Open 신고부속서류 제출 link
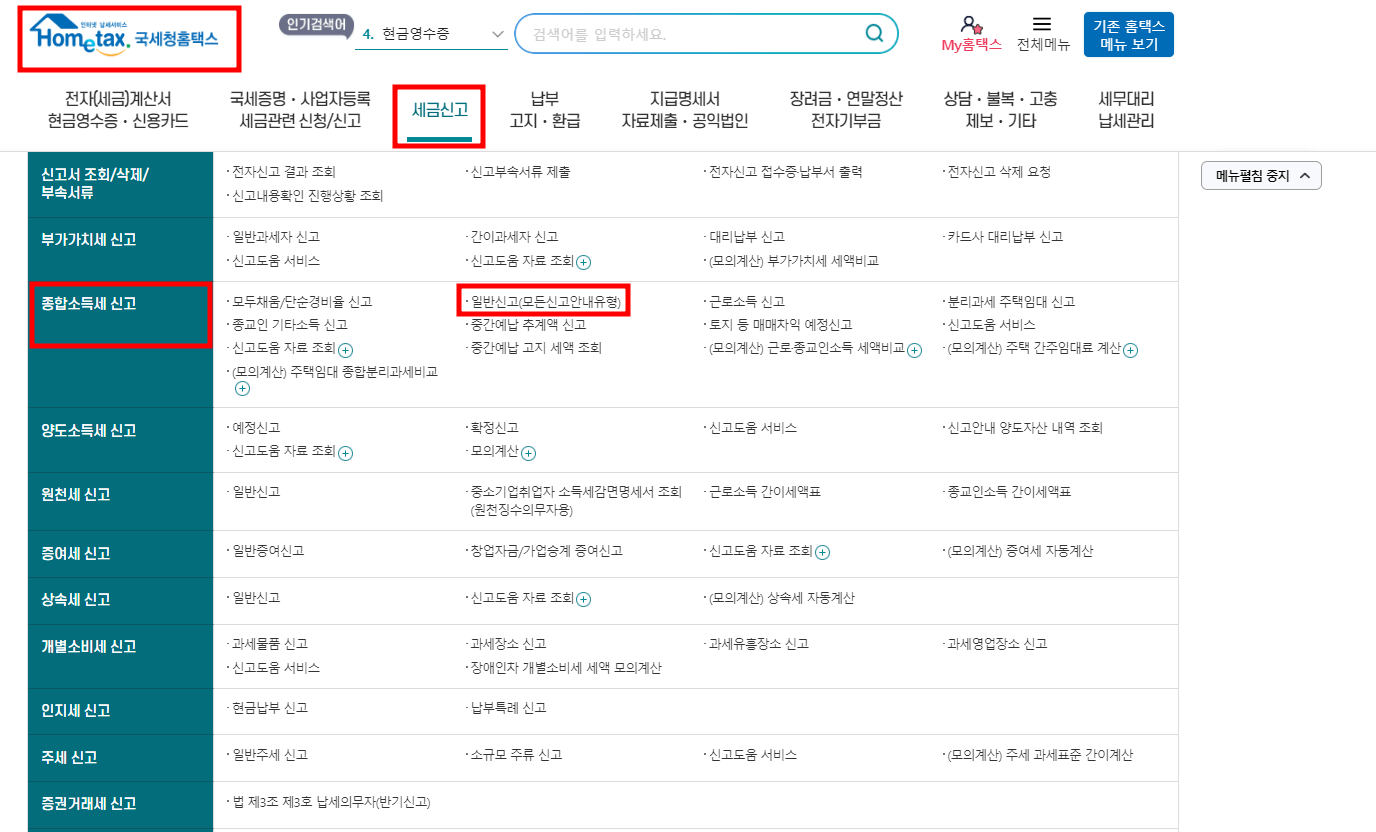This screenshot has height=832, width=1376. (x=519, y=172)
